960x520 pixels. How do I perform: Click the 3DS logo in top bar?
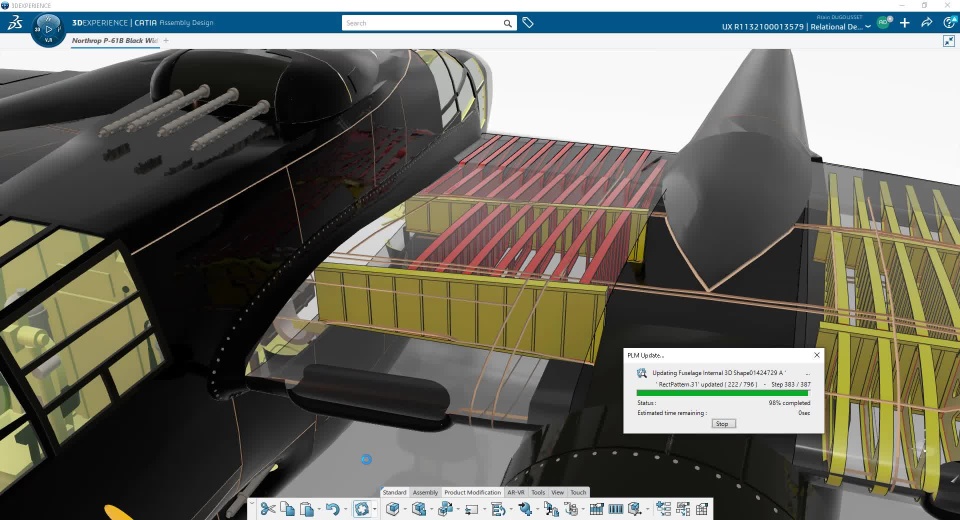pos(15,23)
